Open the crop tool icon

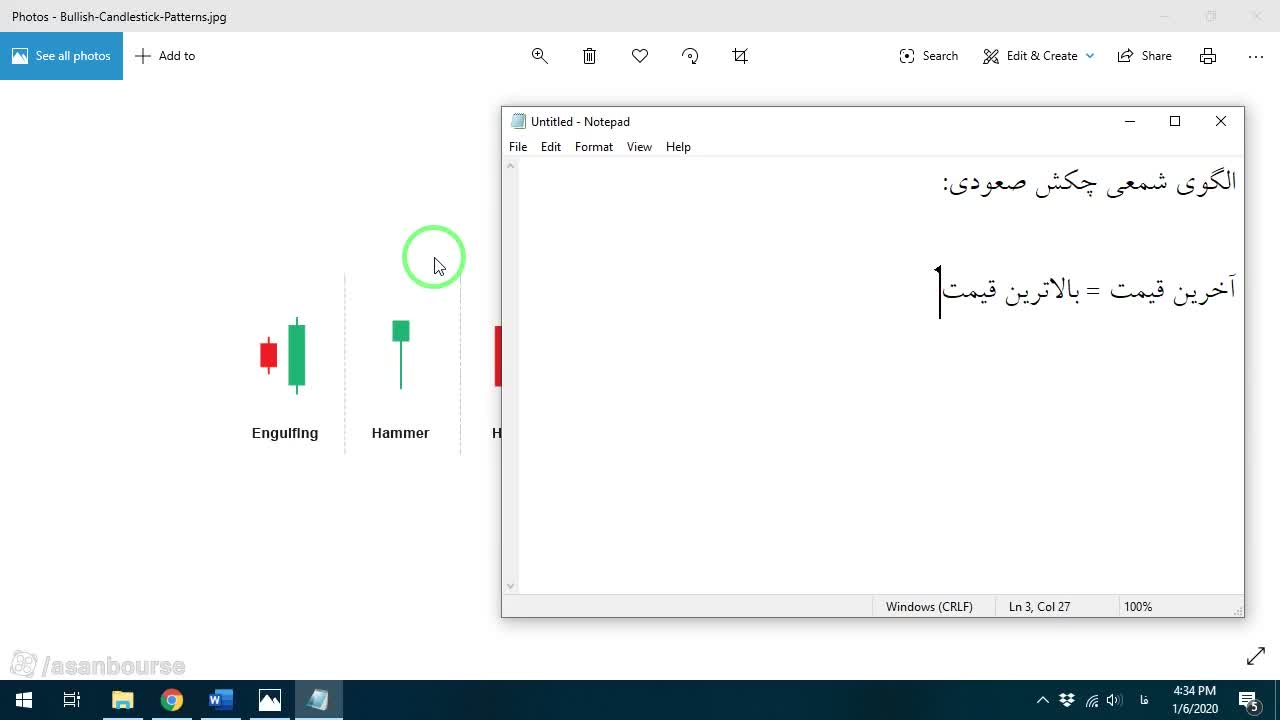coord(740,56)
